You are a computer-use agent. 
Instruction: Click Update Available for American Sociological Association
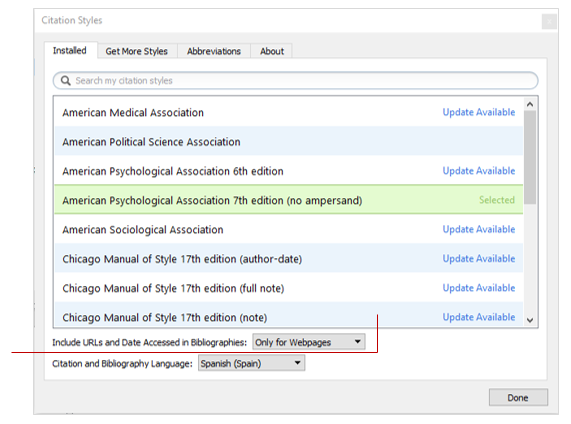pos(479,229)
